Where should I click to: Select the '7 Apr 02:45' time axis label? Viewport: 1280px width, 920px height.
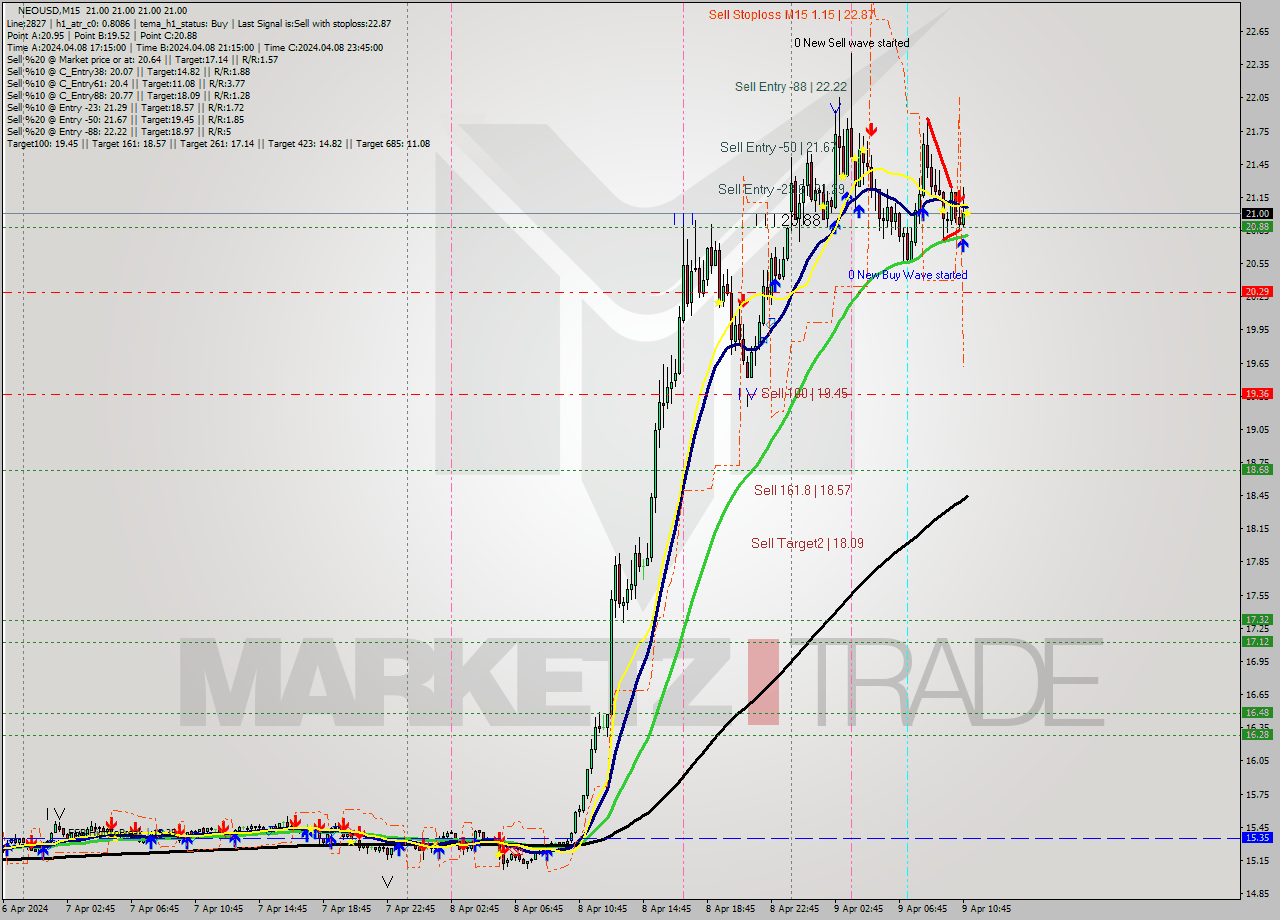pyautogui.click(x=91, y=909)
